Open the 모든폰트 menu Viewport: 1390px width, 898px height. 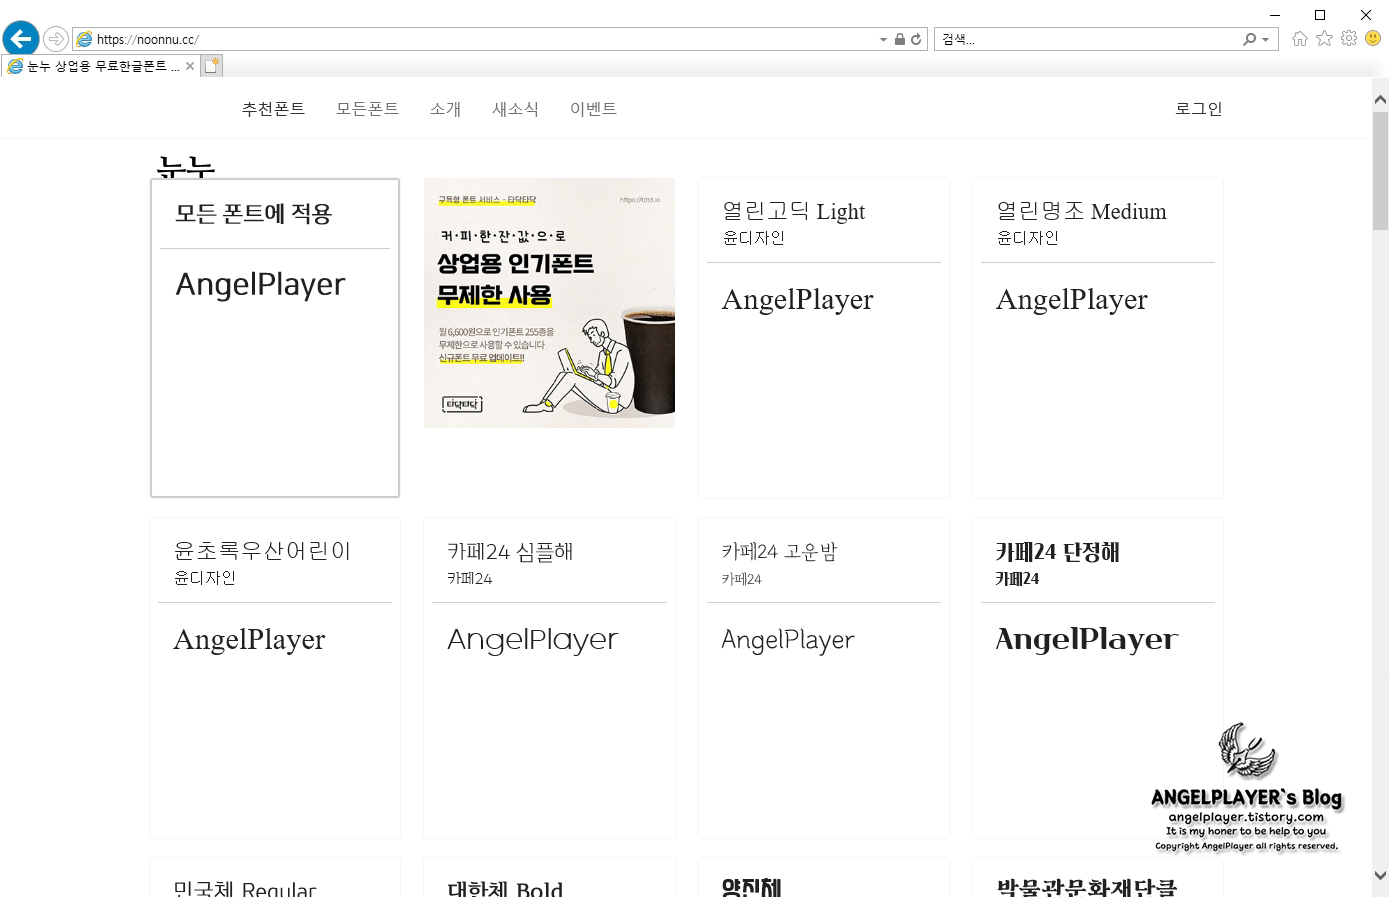367,109
